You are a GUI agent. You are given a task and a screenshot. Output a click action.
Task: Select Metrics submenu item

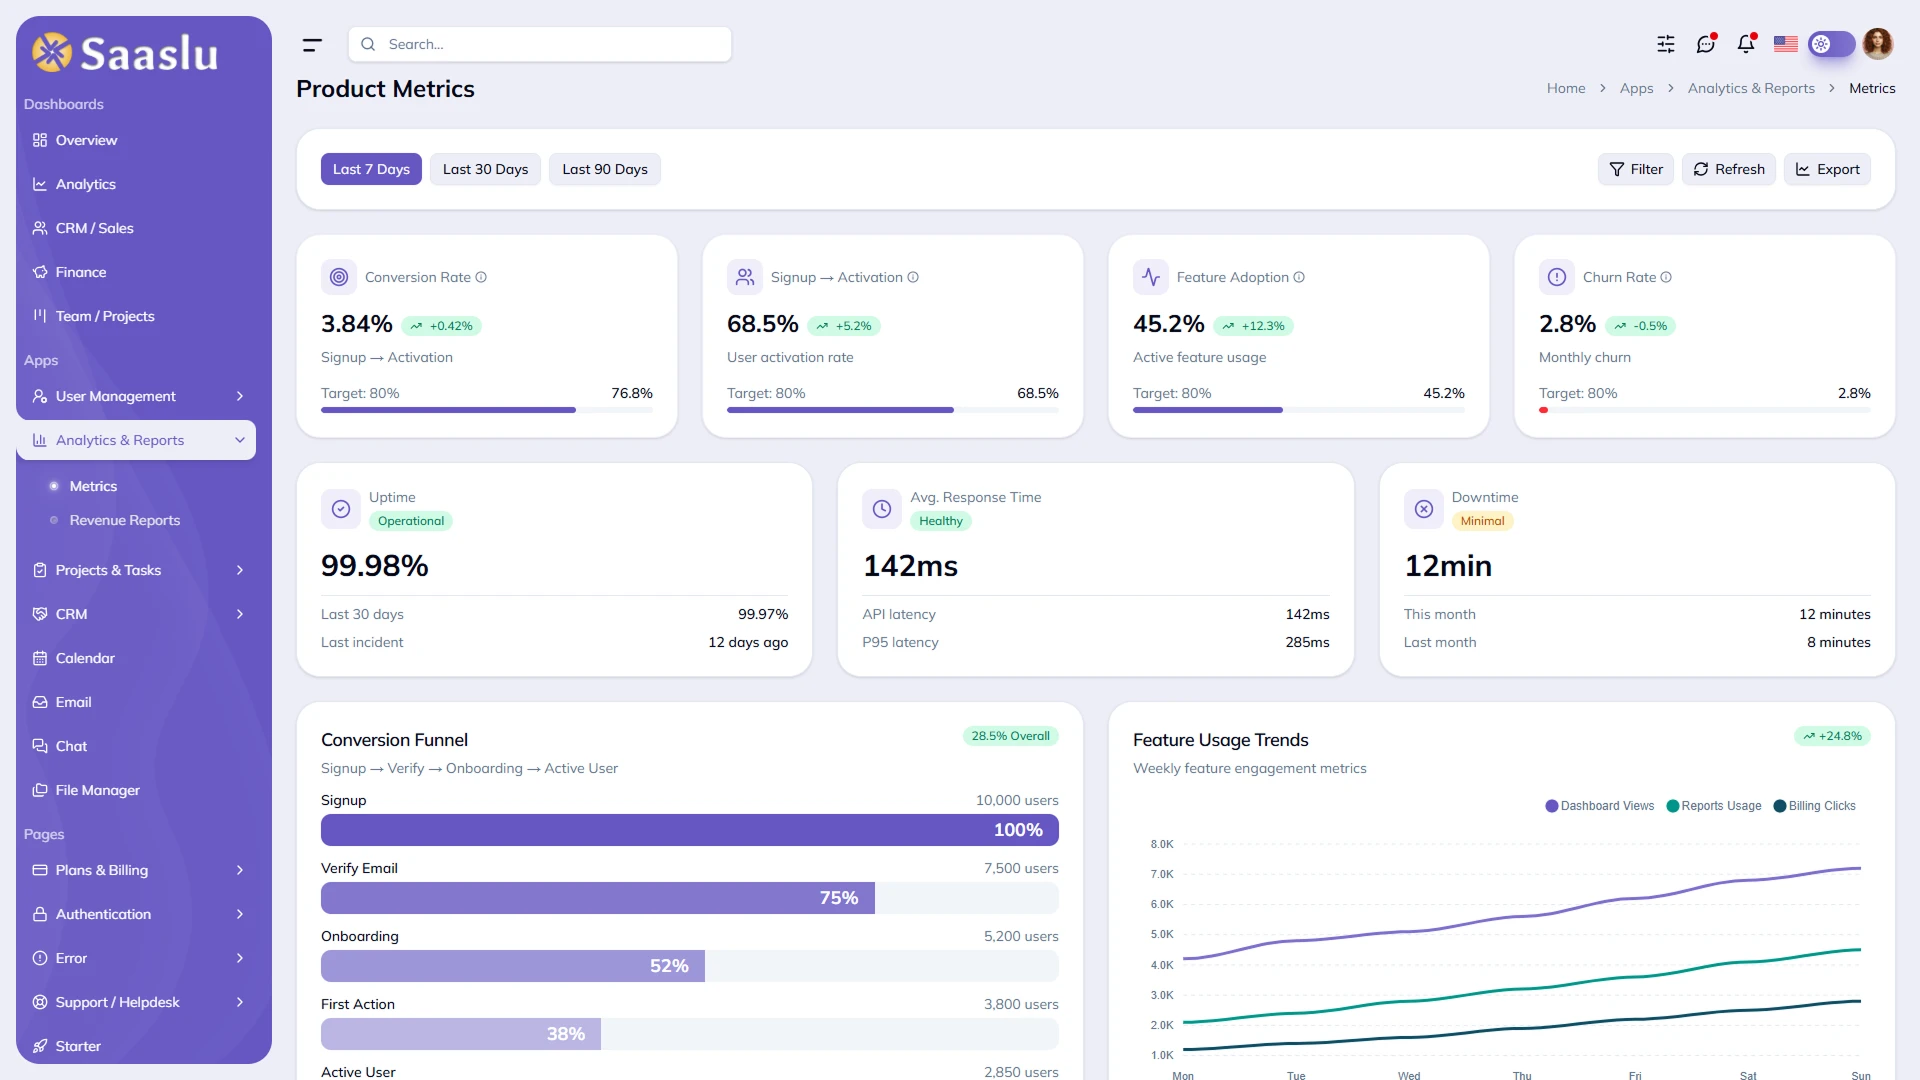tap(93, 486)
